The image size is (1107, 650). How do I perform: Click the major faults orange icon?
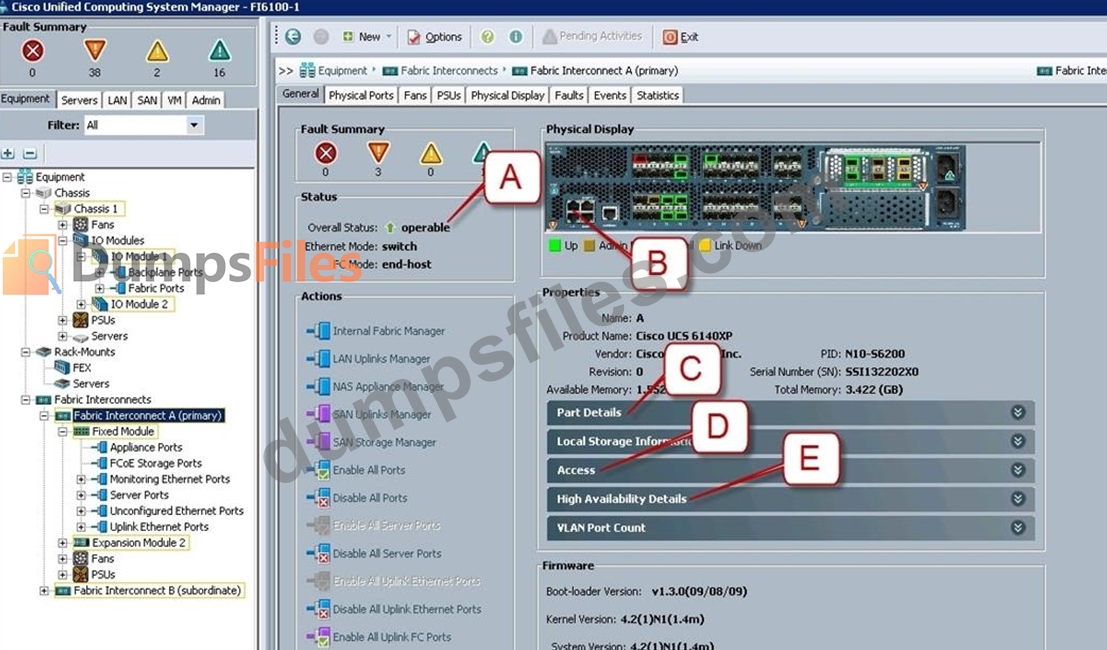point(95,51)
